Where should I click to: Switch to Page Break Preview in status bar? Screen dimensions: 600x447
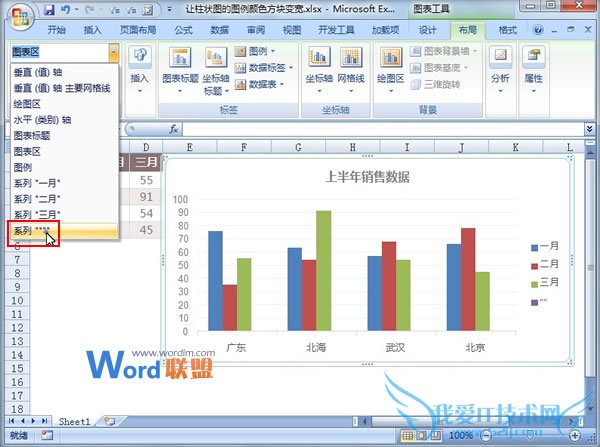[435, 436]
